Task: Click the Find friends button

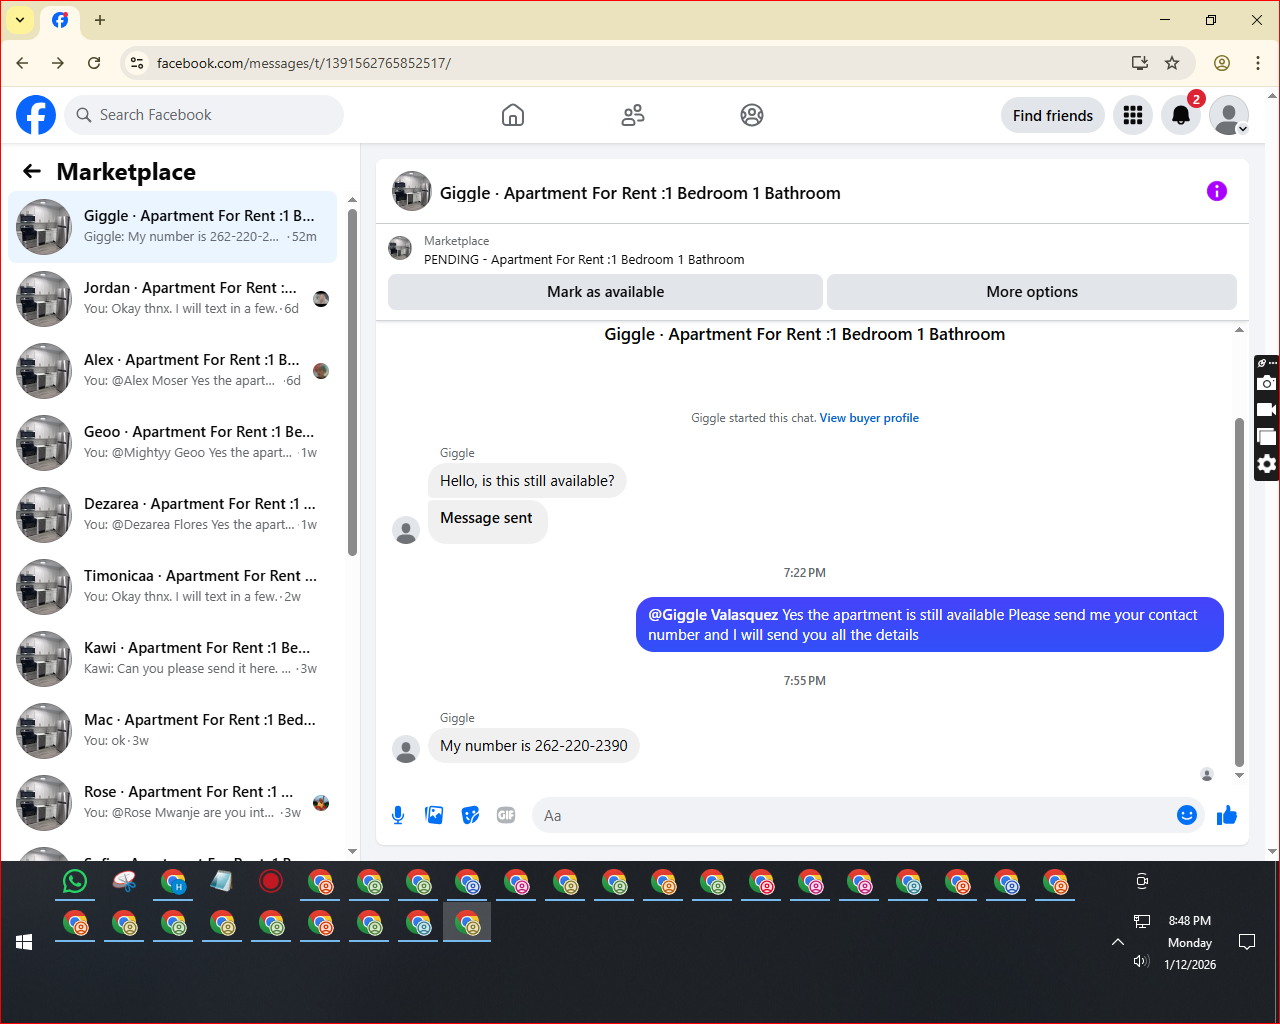Action: (1053, 115)
